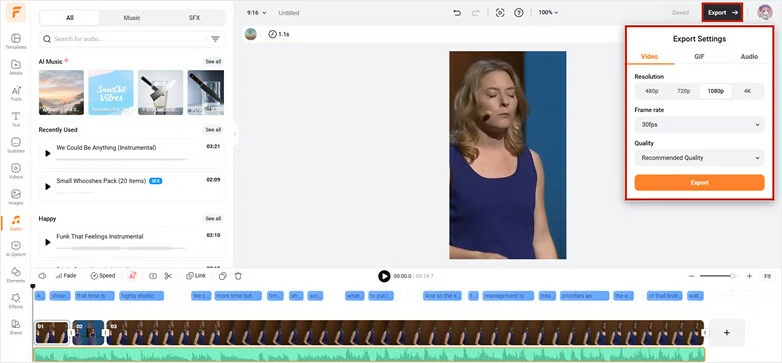Screen dimensions: 782x363
Task: Click the black Export button in top bar
Action: point(722,13)
